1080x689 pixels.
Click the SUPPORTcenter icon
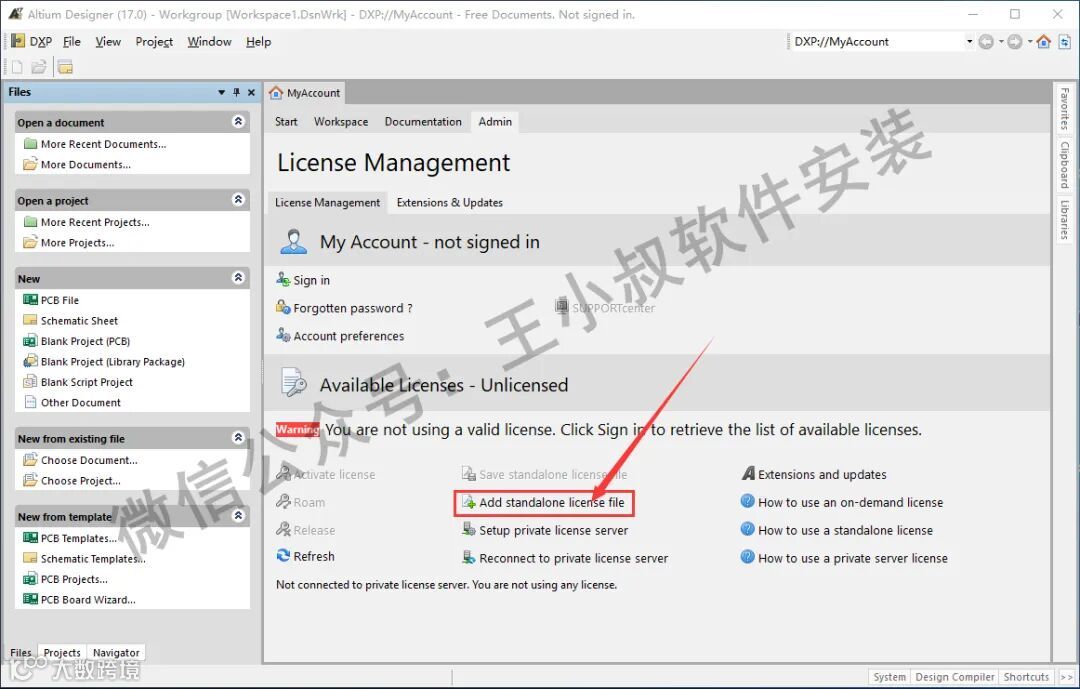562,307
